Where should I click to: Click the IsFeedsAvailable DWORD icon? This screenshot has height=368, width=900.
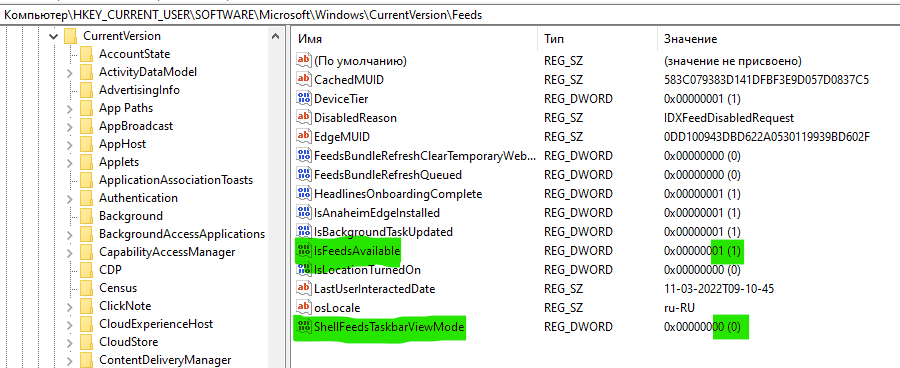click(303, 250)
